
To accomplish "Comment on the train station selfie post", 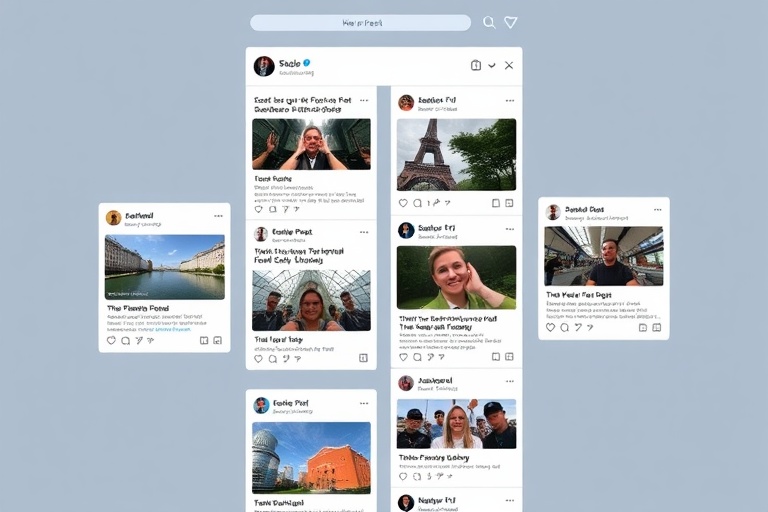I will point(564,327).
